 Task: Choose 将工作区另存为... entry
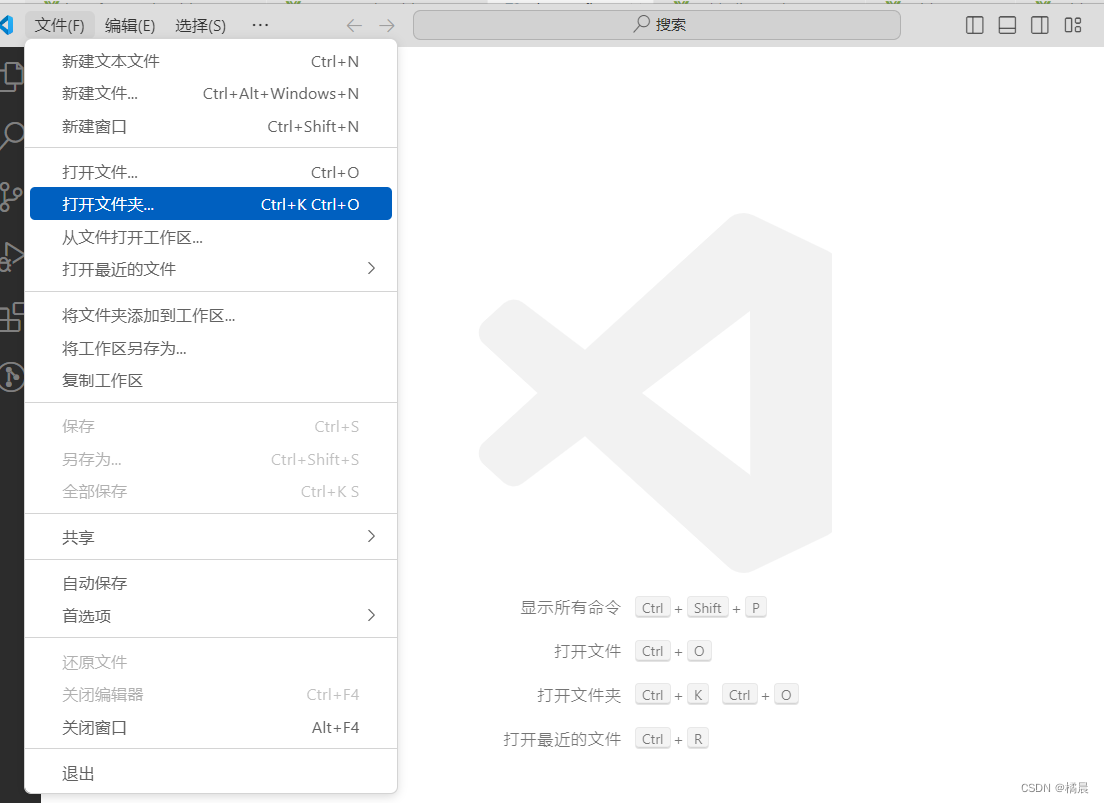tap(211, 349)
